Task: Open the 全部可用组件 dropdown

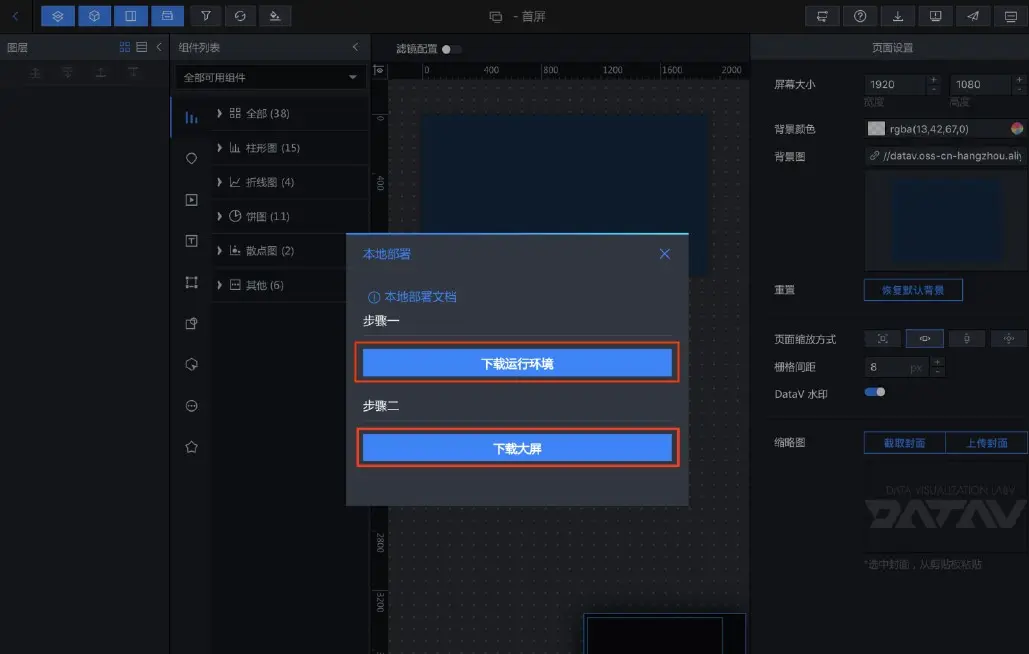Action: tap(270, 77)
